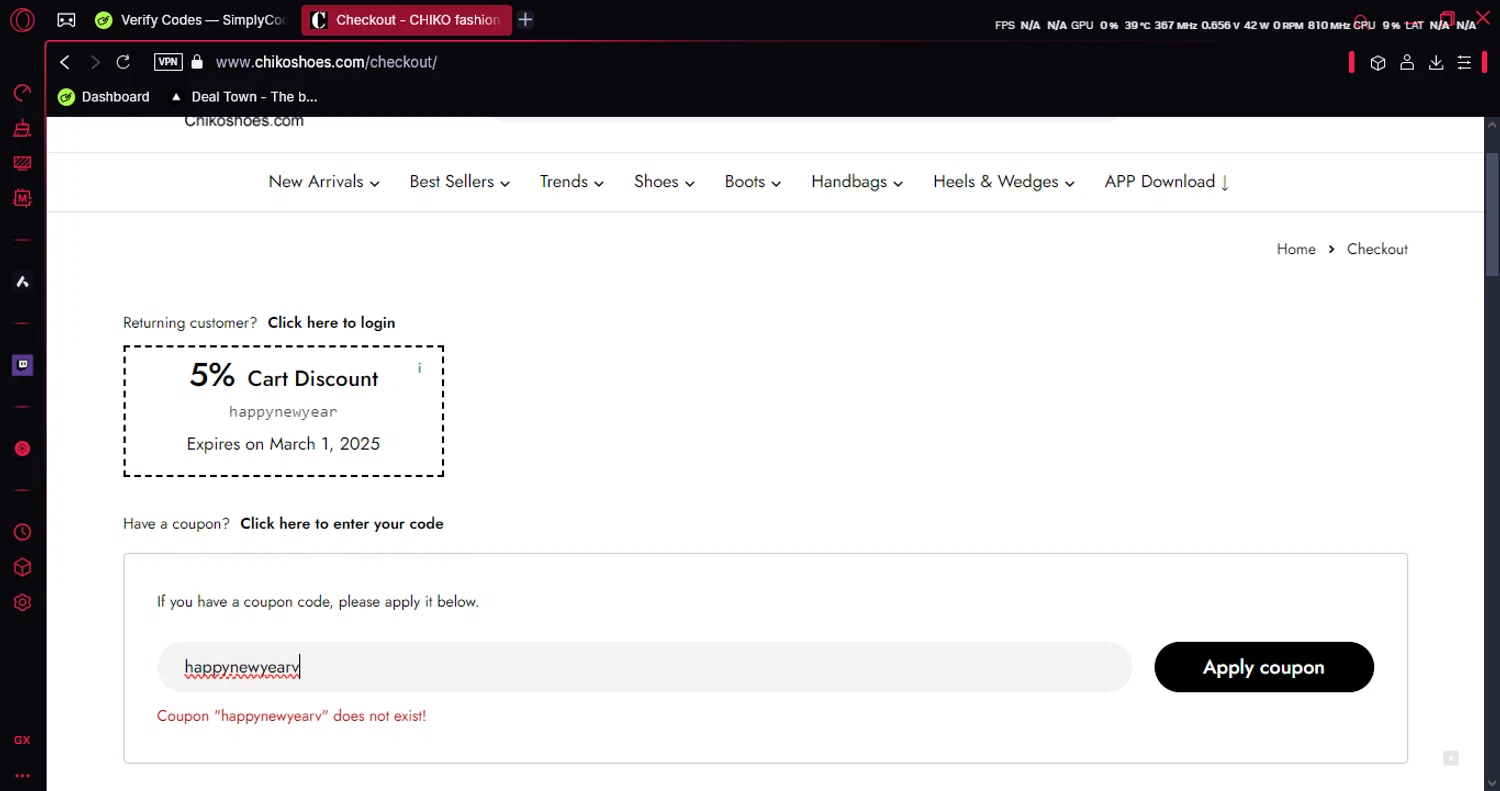Click the coupon does not exist error
1500x791 pixels.
click(x=291, y=717)
